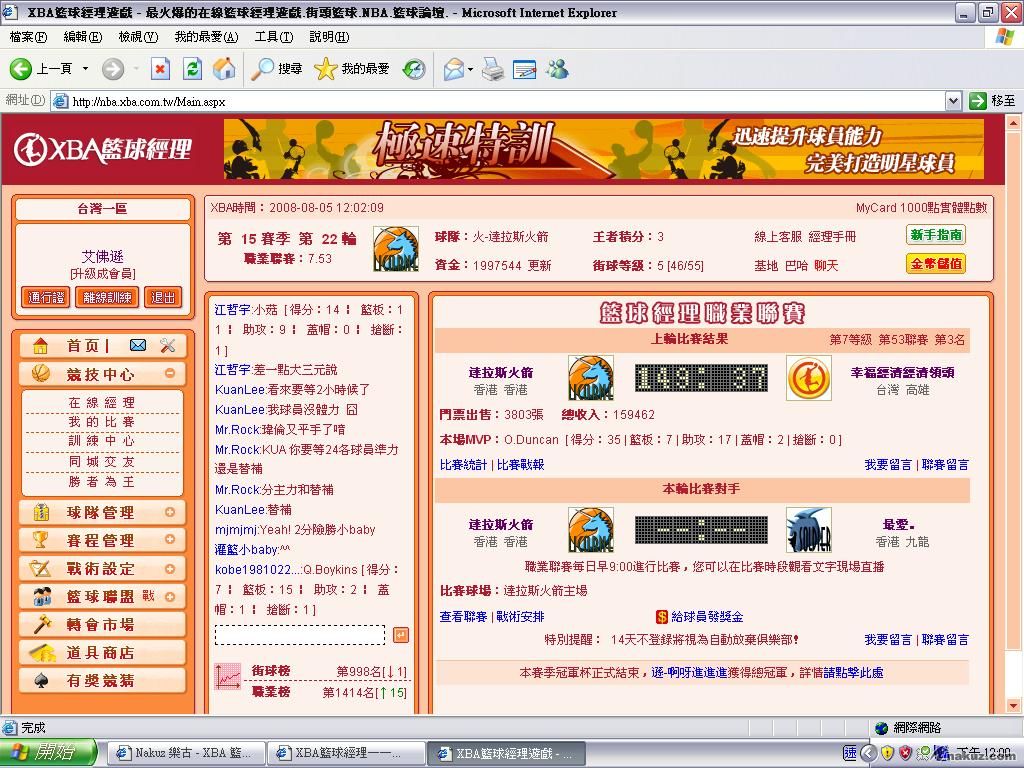Click the browser Home toolbar icon
Image resolution: width=1024 pixels, height=768 pixels.
(224, 68)
